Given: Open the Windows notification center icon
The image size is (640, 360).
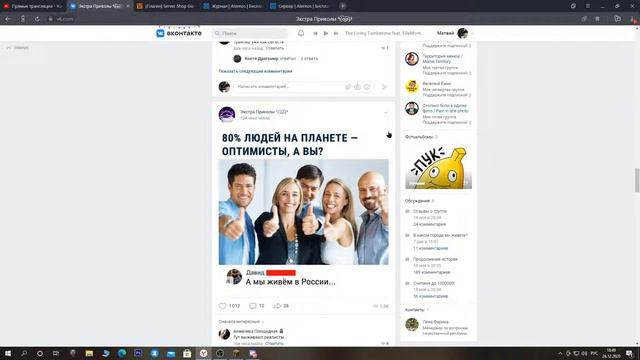Looking at the screenshot, I should pos(629,353).
